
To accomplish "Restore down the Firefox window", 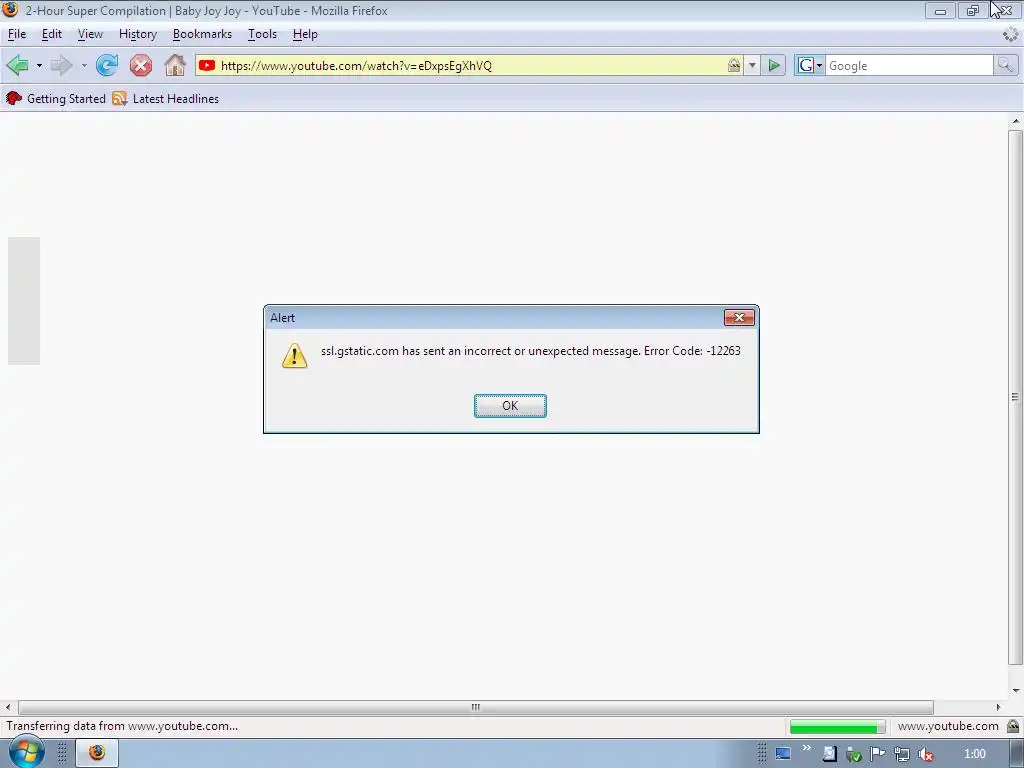I will (972, 10).
